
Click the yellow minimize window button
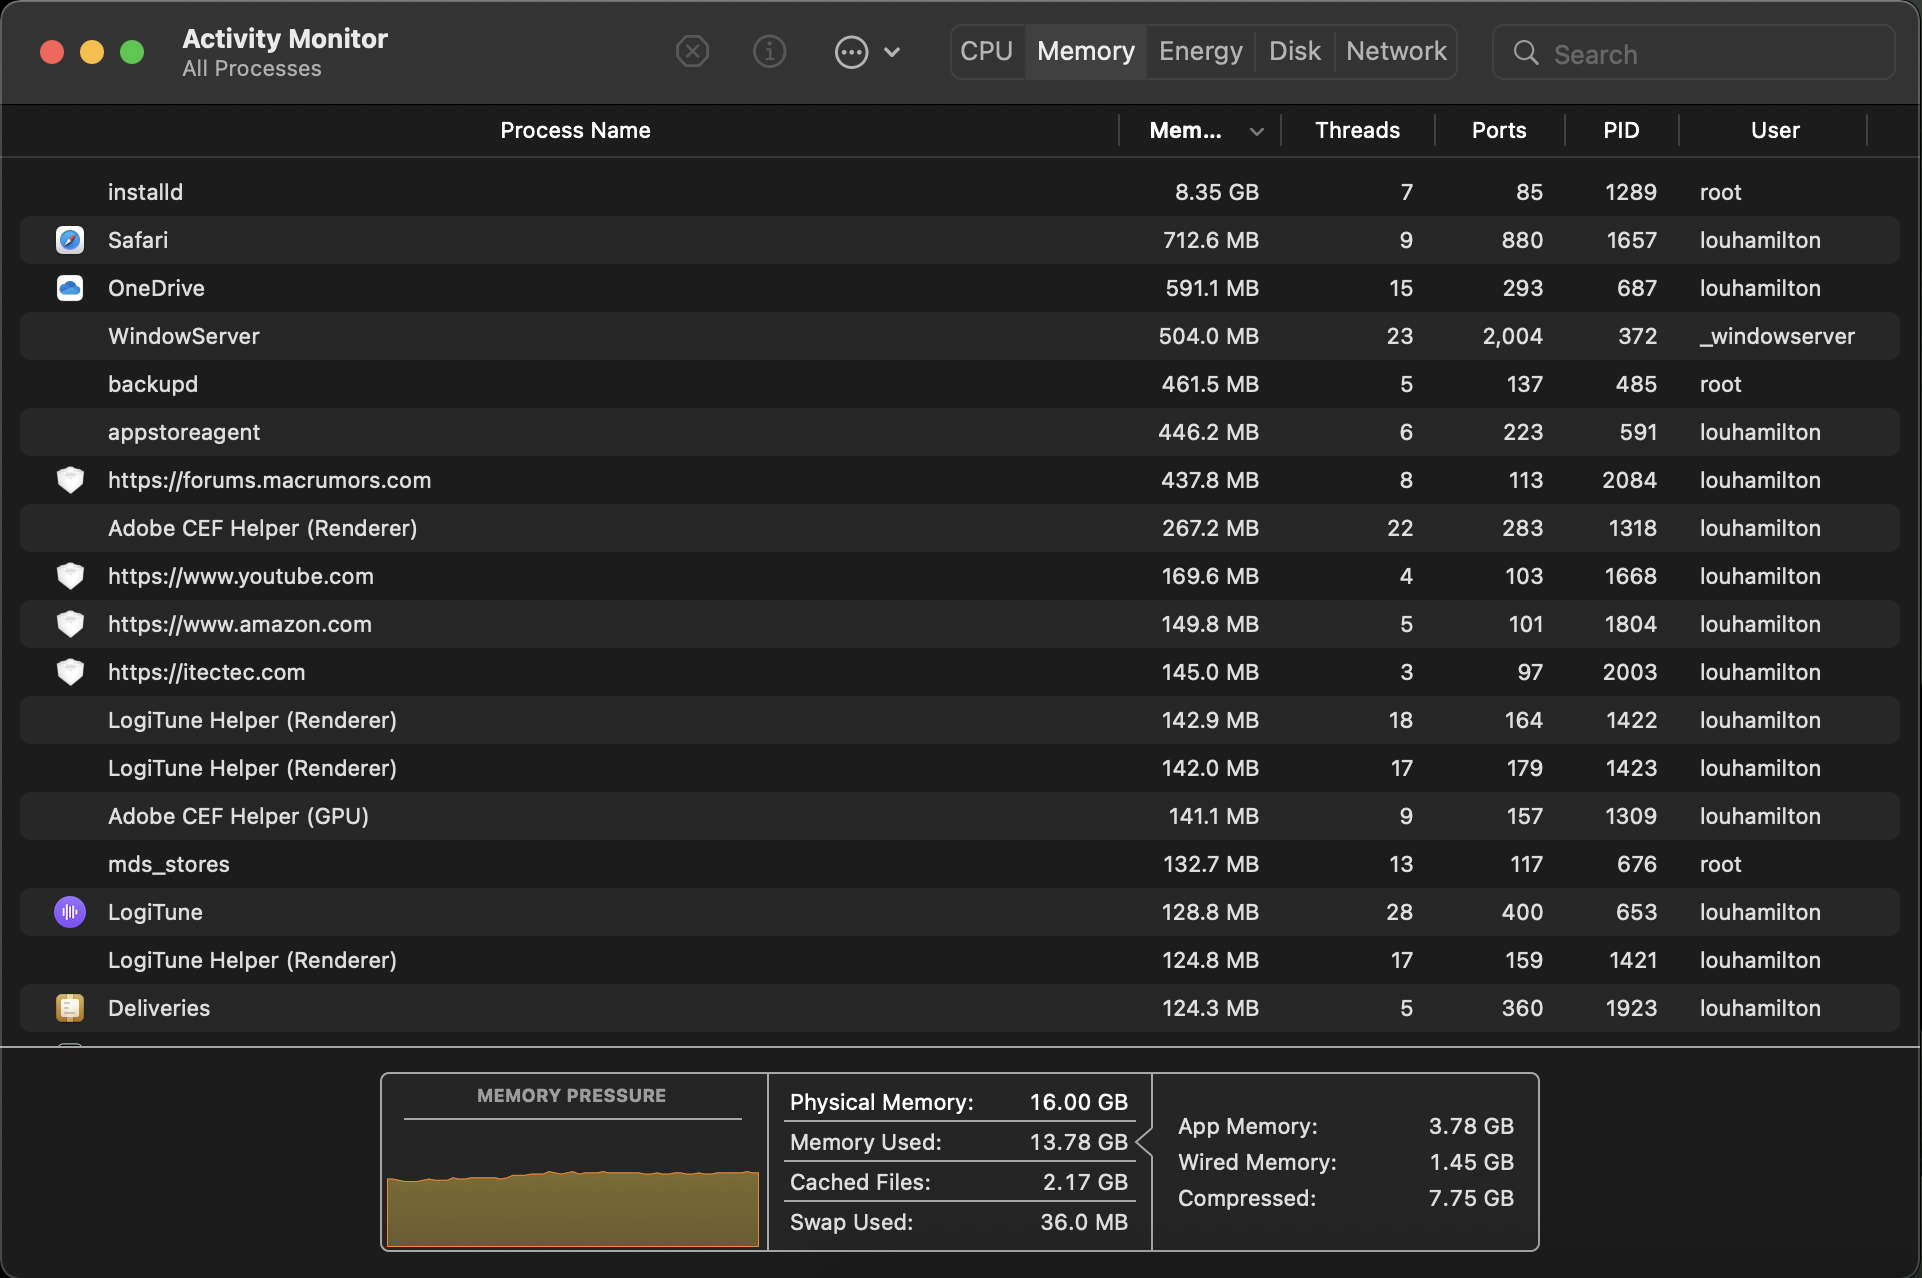click(x=92, y=52)
